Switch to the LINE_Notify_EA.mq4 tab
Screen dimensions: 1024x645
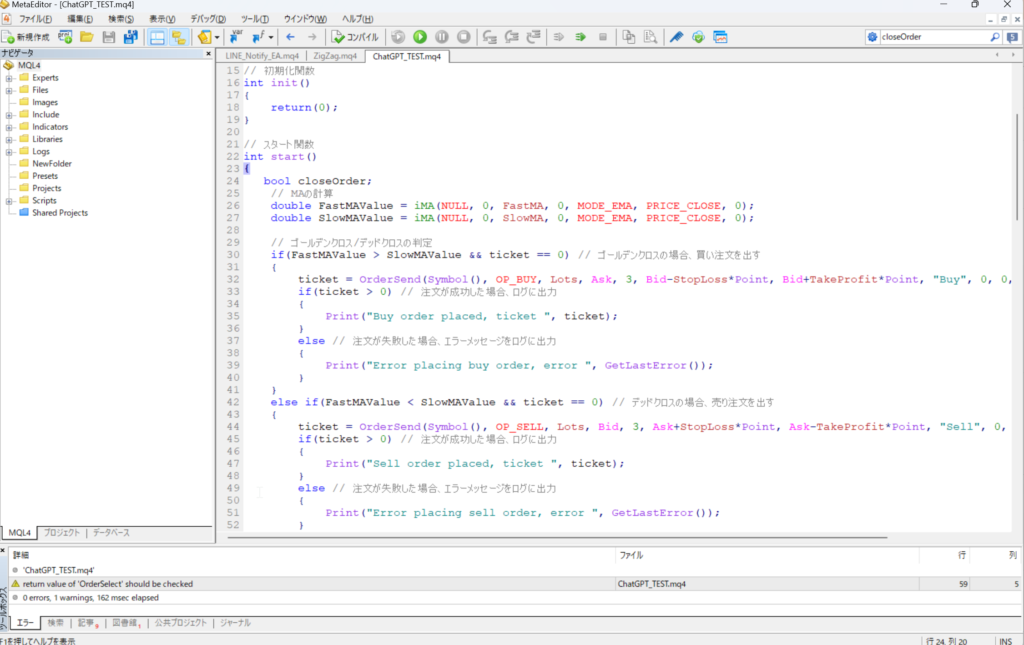pyautogui.click(x=262, y=56)
